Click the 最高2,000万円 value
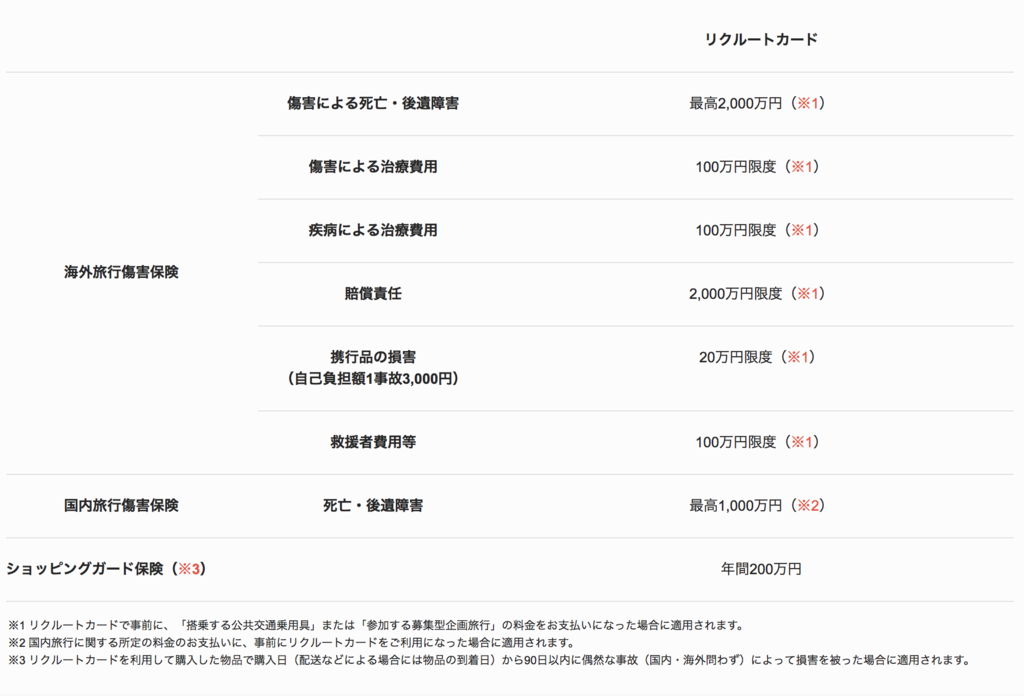 click(x=735, y=103)
